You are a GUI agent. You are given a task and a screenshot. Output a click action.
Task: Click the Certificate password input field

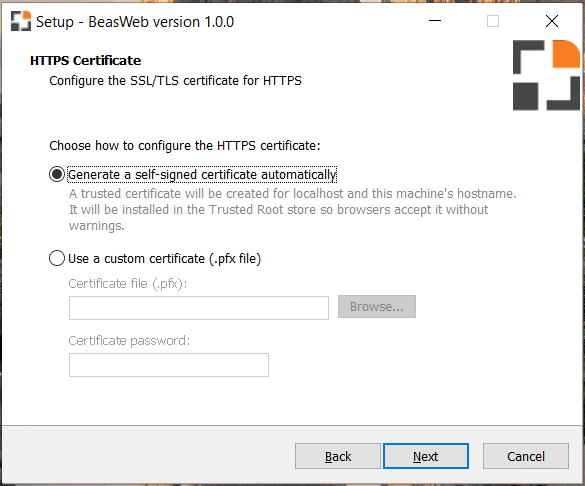169,365
